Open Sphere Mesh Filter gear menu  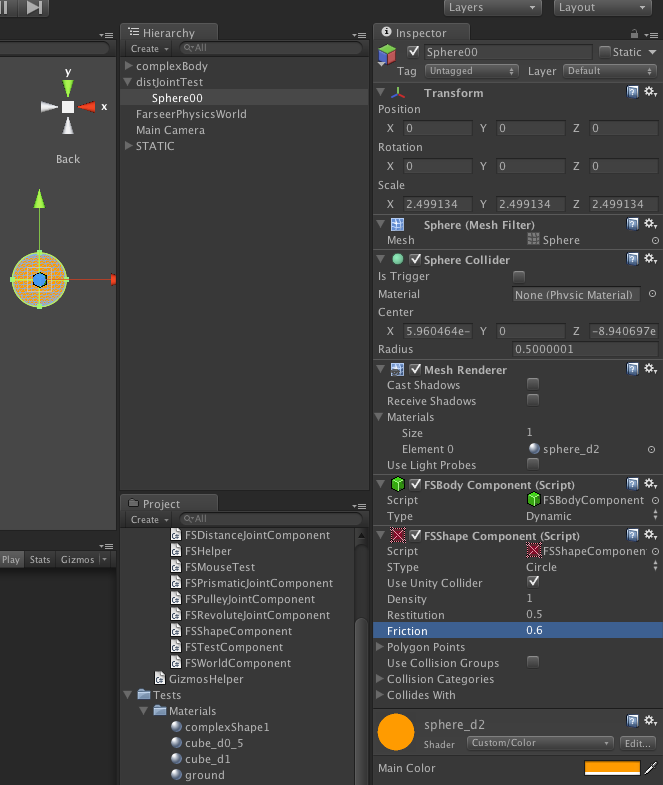click(650, 224)
